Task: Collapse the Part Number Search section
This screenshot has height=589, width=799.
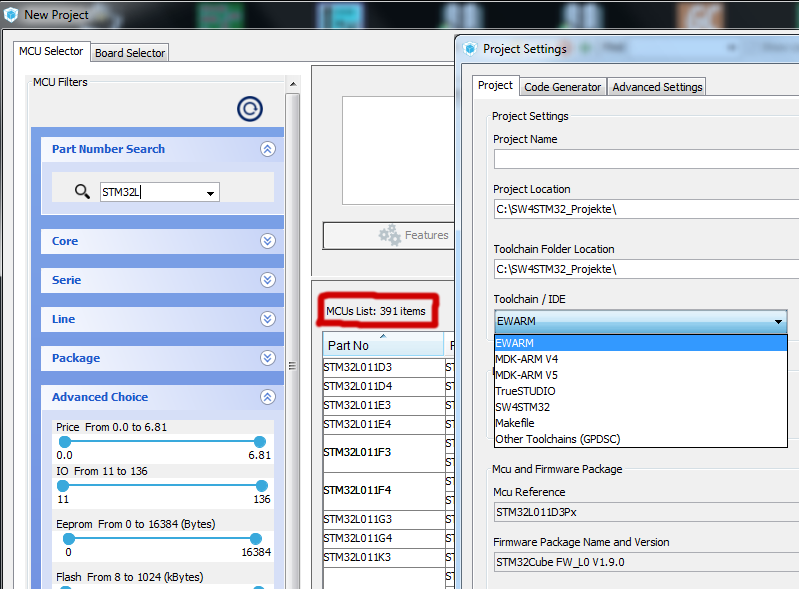Action: coord(268,149)
